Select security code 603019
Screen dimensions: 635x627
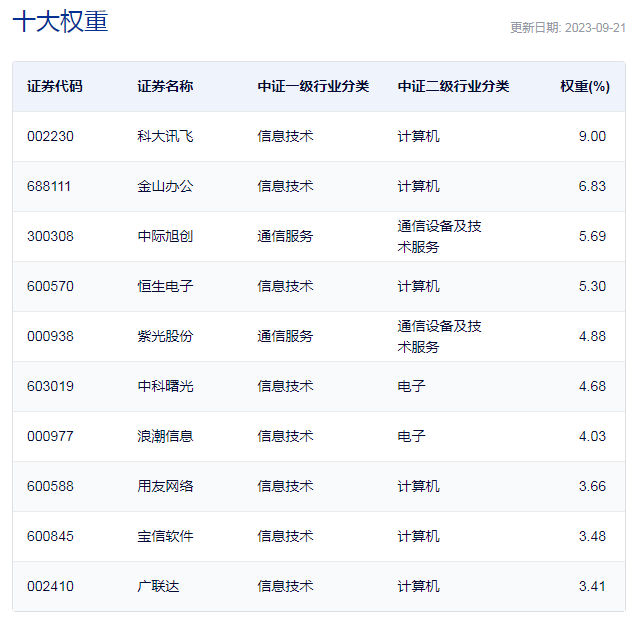click(x=50, y=386)
